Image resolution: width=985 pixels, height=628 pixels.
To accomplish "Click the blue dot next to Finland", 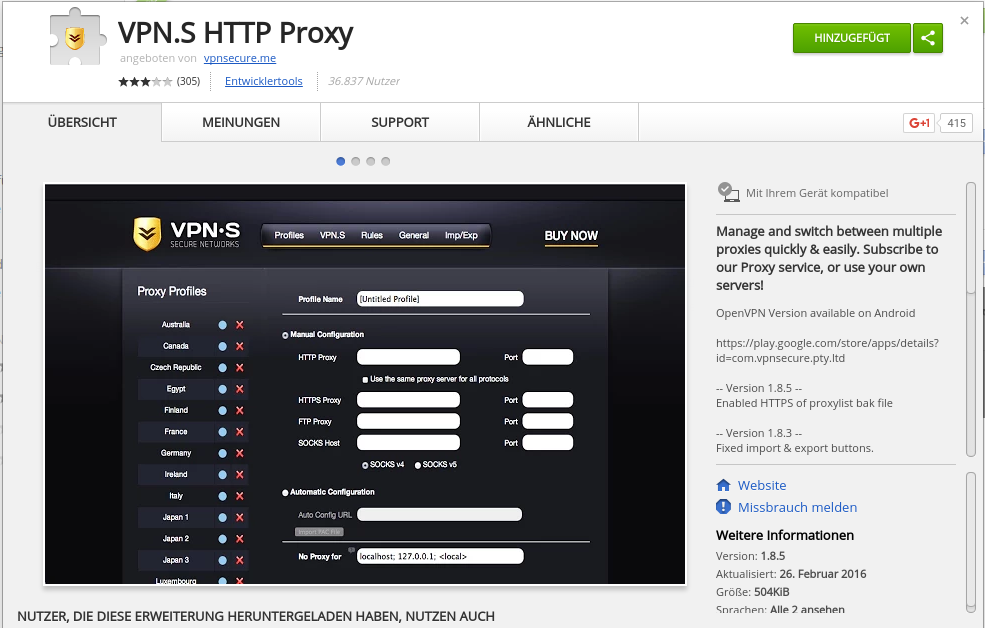I will coord(222,410).
